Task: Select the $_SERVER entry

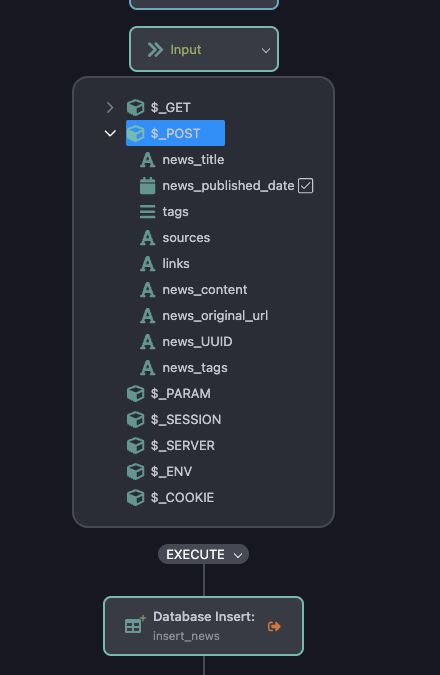Action: tap(183, 446)
